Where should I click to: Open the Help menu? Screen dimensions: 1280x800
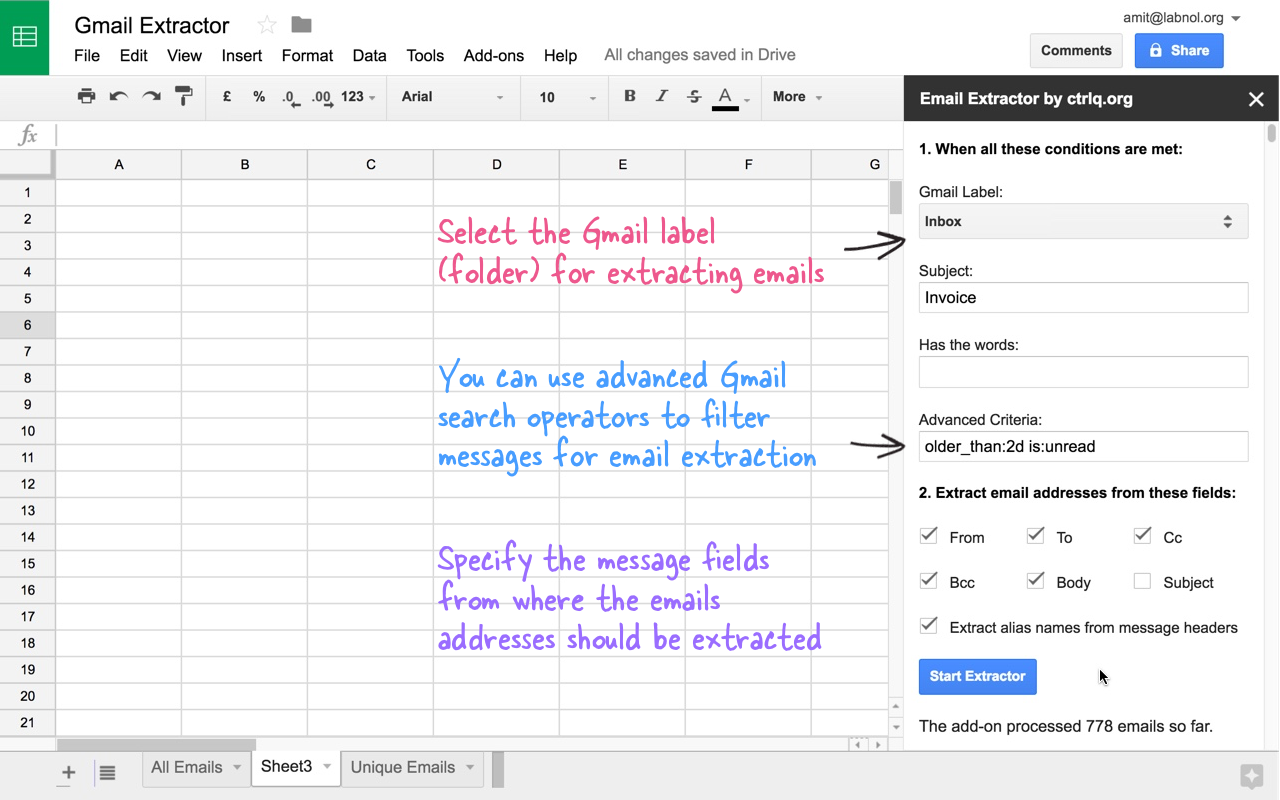[x=560, y=56]
